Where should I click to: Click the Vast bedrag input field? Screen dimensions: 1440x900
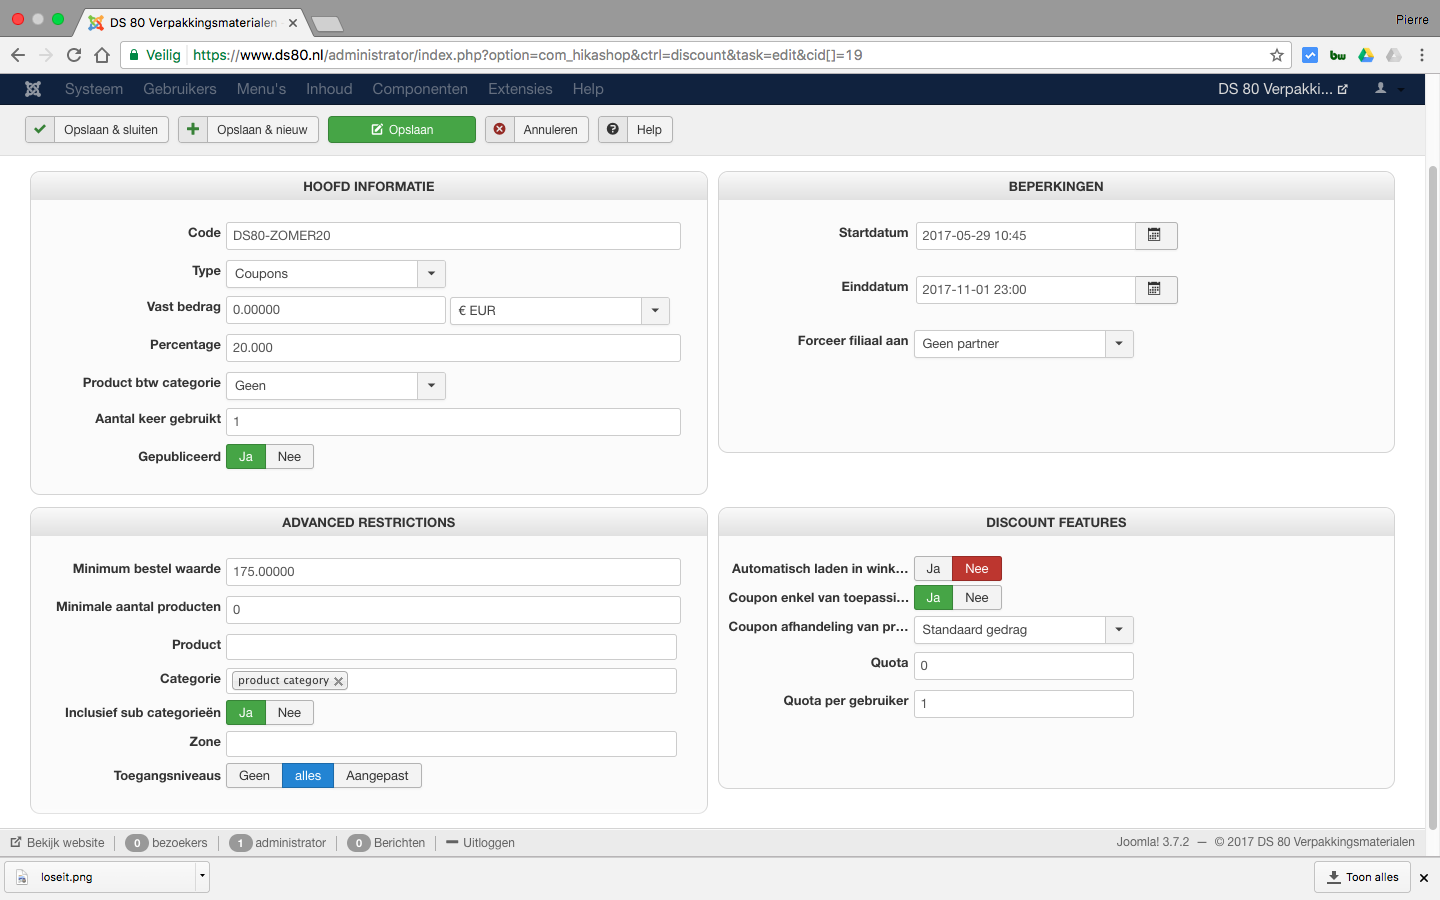tap(336, 310)
